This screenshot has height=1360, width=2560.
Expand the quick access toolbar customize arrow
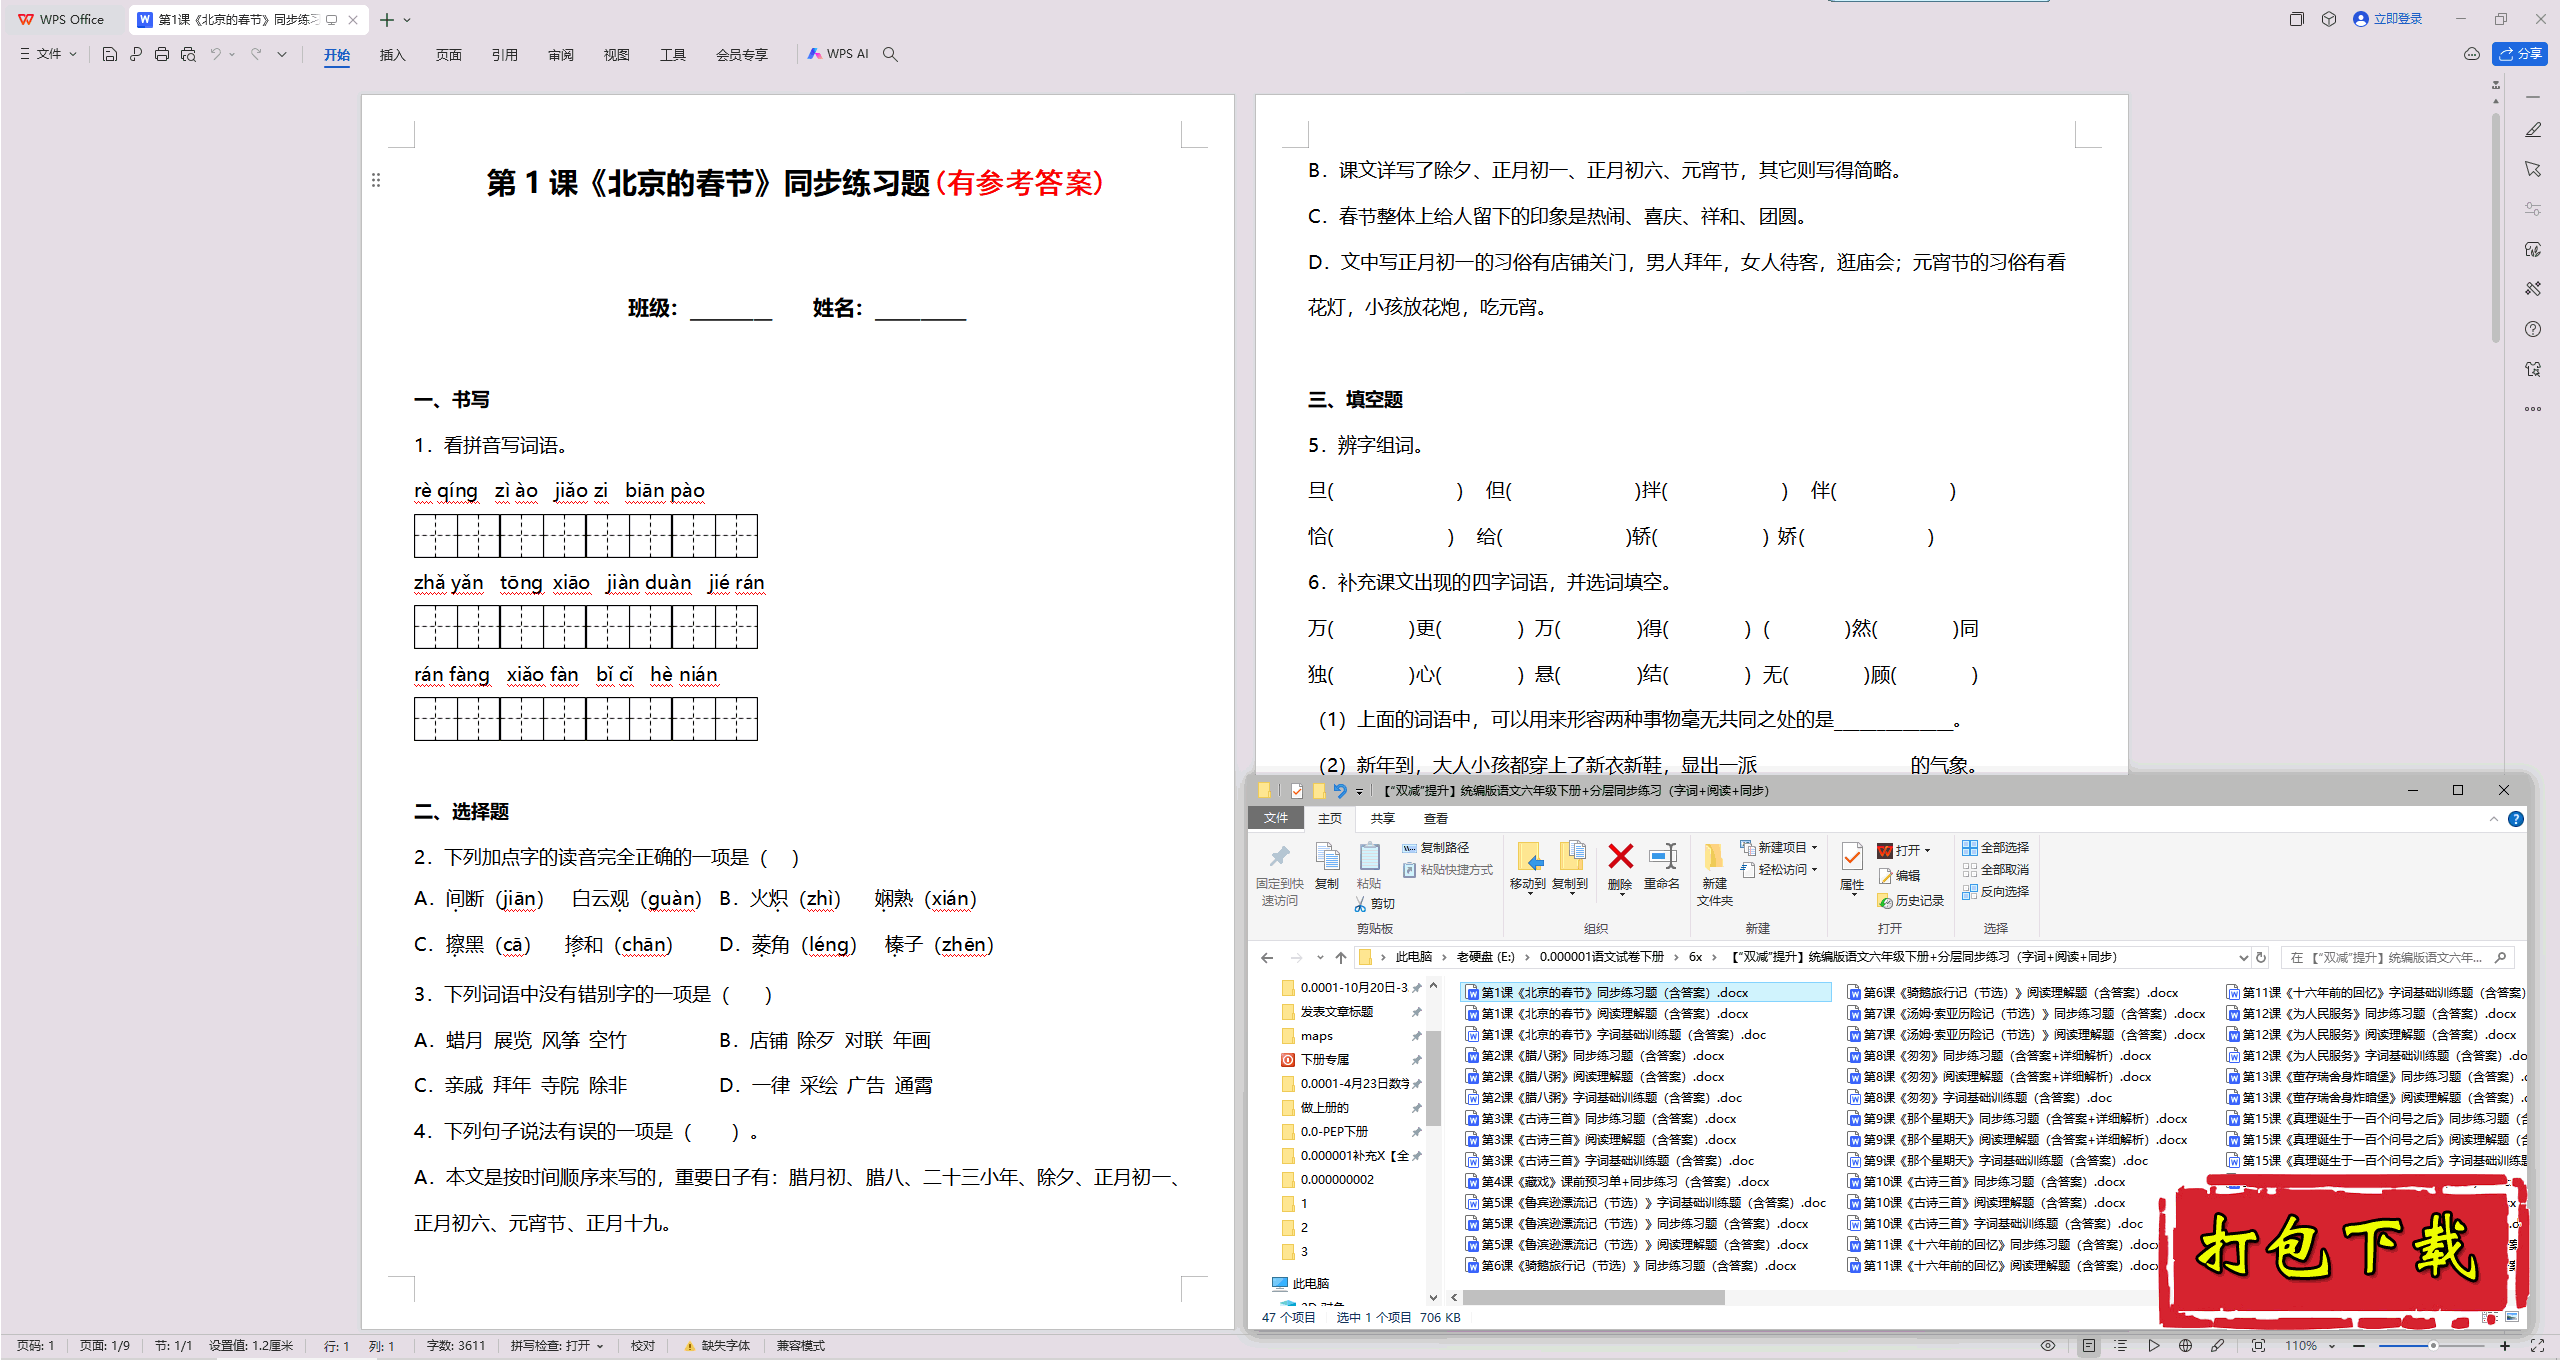click(282, 54)
